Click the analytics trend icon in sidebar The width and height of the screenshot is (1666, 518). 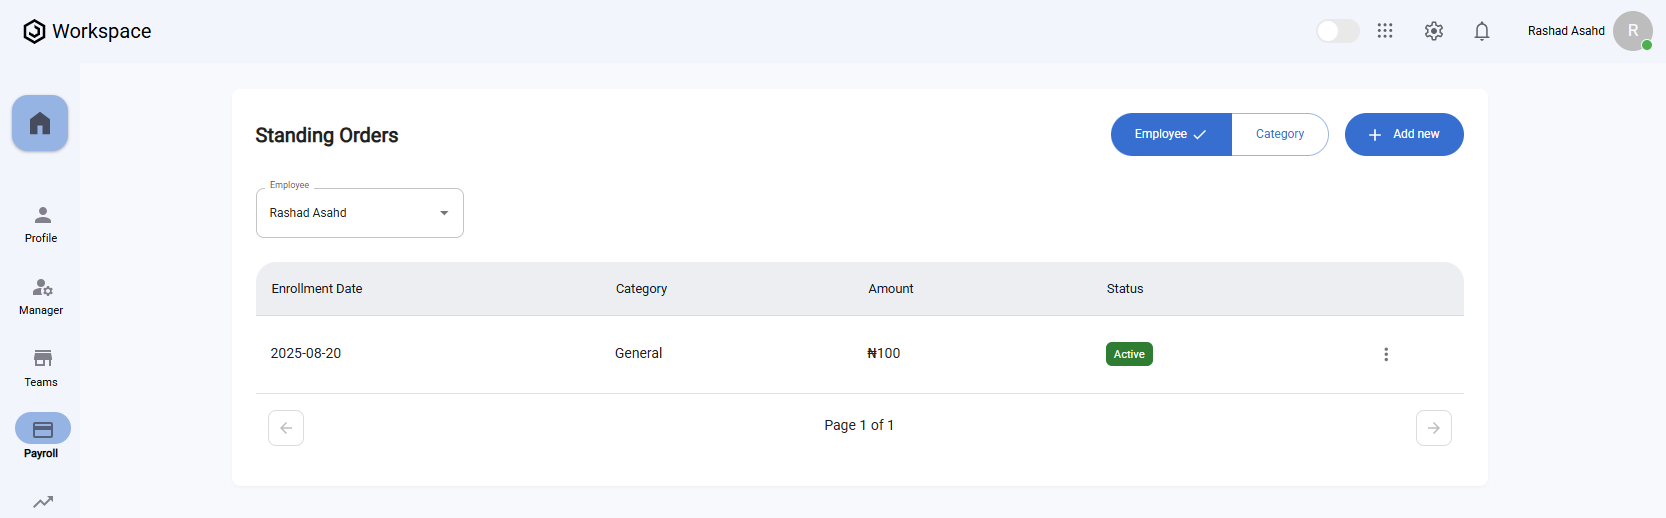pos(43,502)
